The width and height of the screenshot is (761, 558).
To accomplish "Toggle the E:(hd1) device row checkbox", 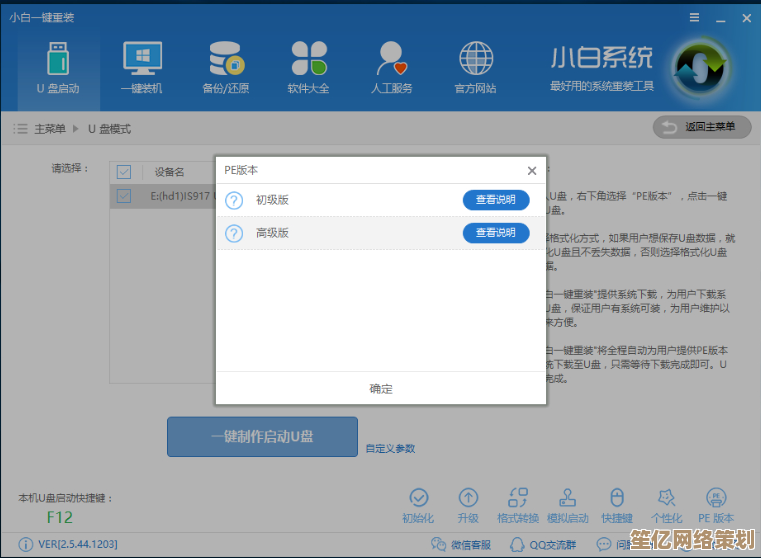I will coord(124,196).
